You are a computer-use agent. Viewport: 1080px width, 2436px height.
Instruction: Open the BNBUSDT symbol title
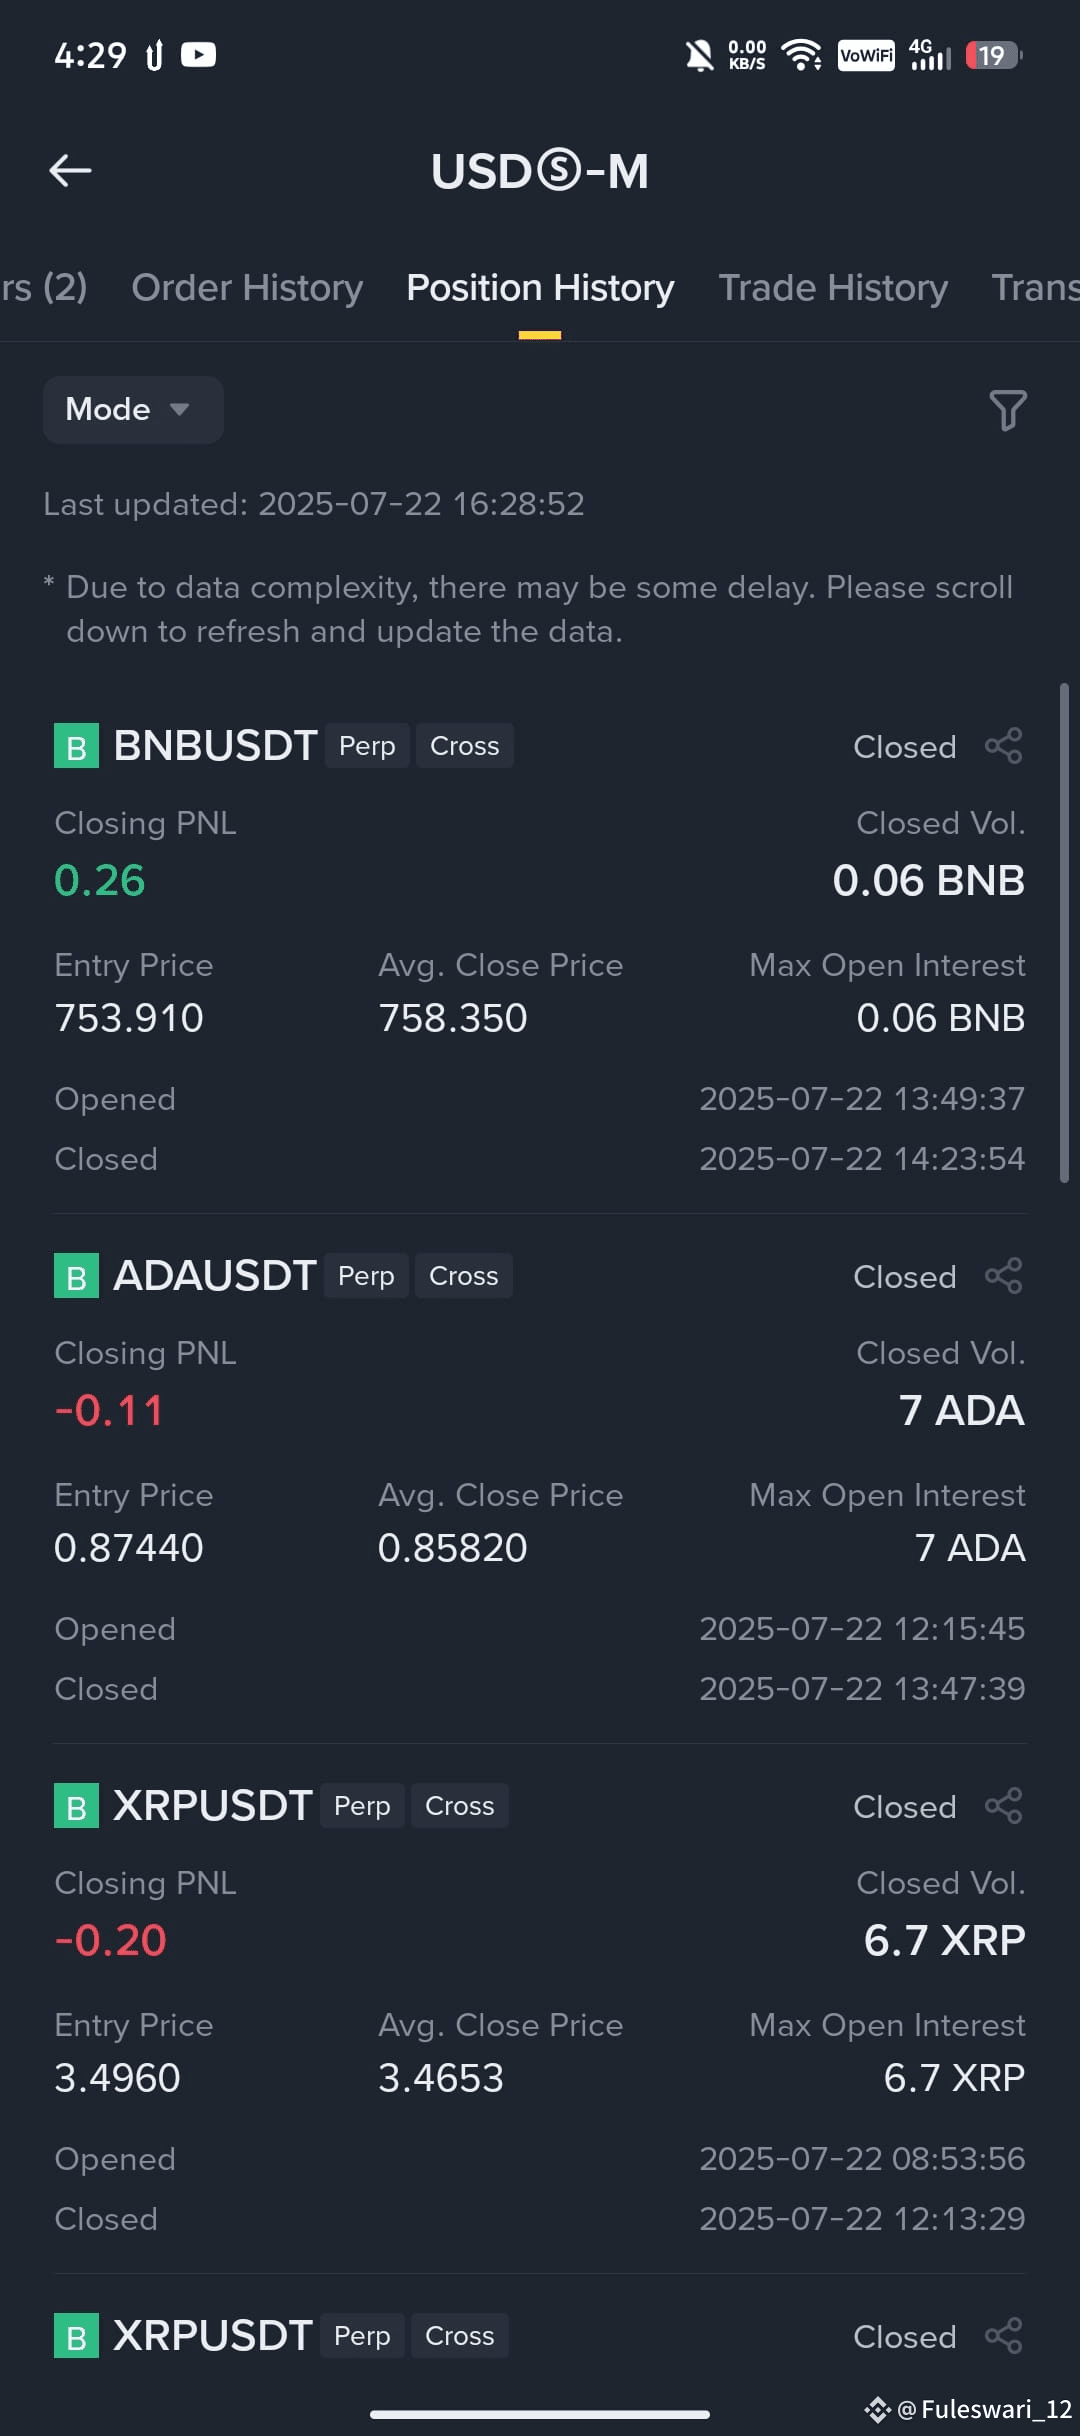pos(216,746)
